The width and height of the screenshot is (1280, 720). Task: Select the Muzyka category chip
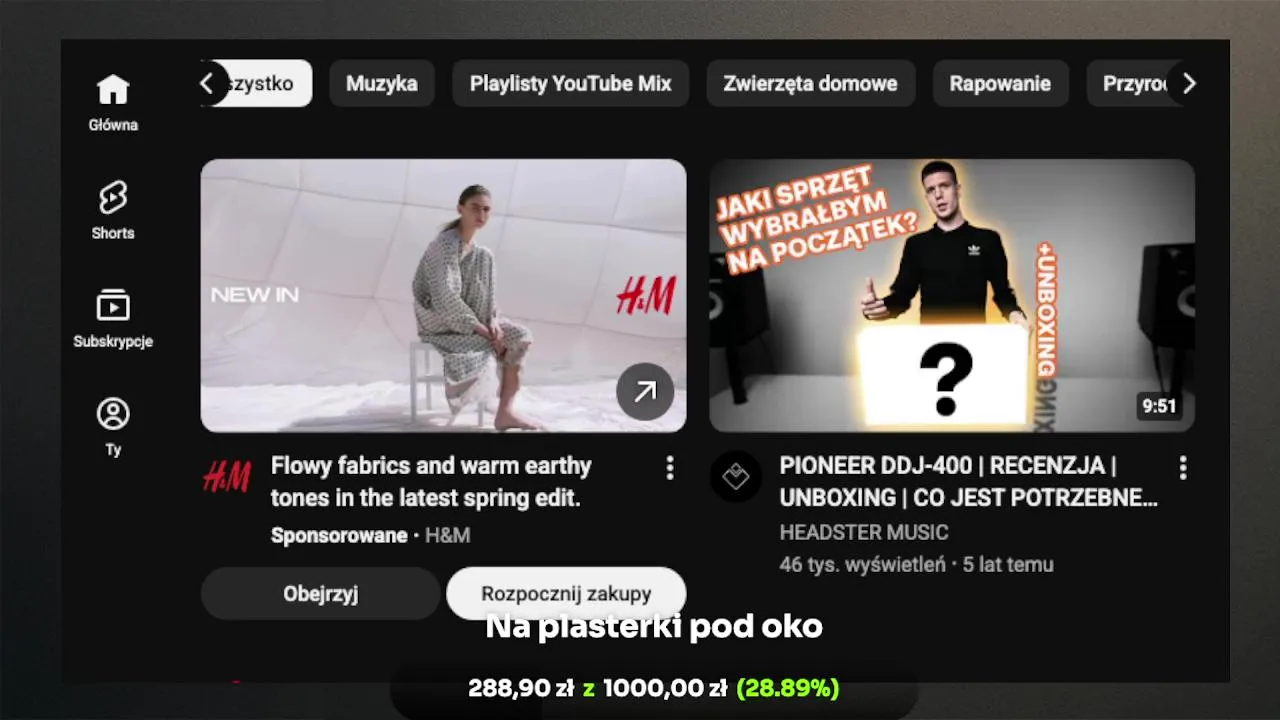tap(382, 83)
